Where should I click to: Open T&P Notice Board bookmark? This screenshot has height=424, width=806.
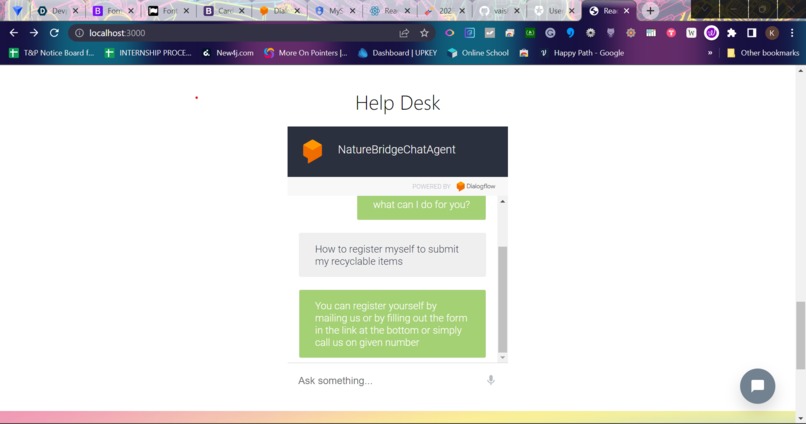[51, 53]
